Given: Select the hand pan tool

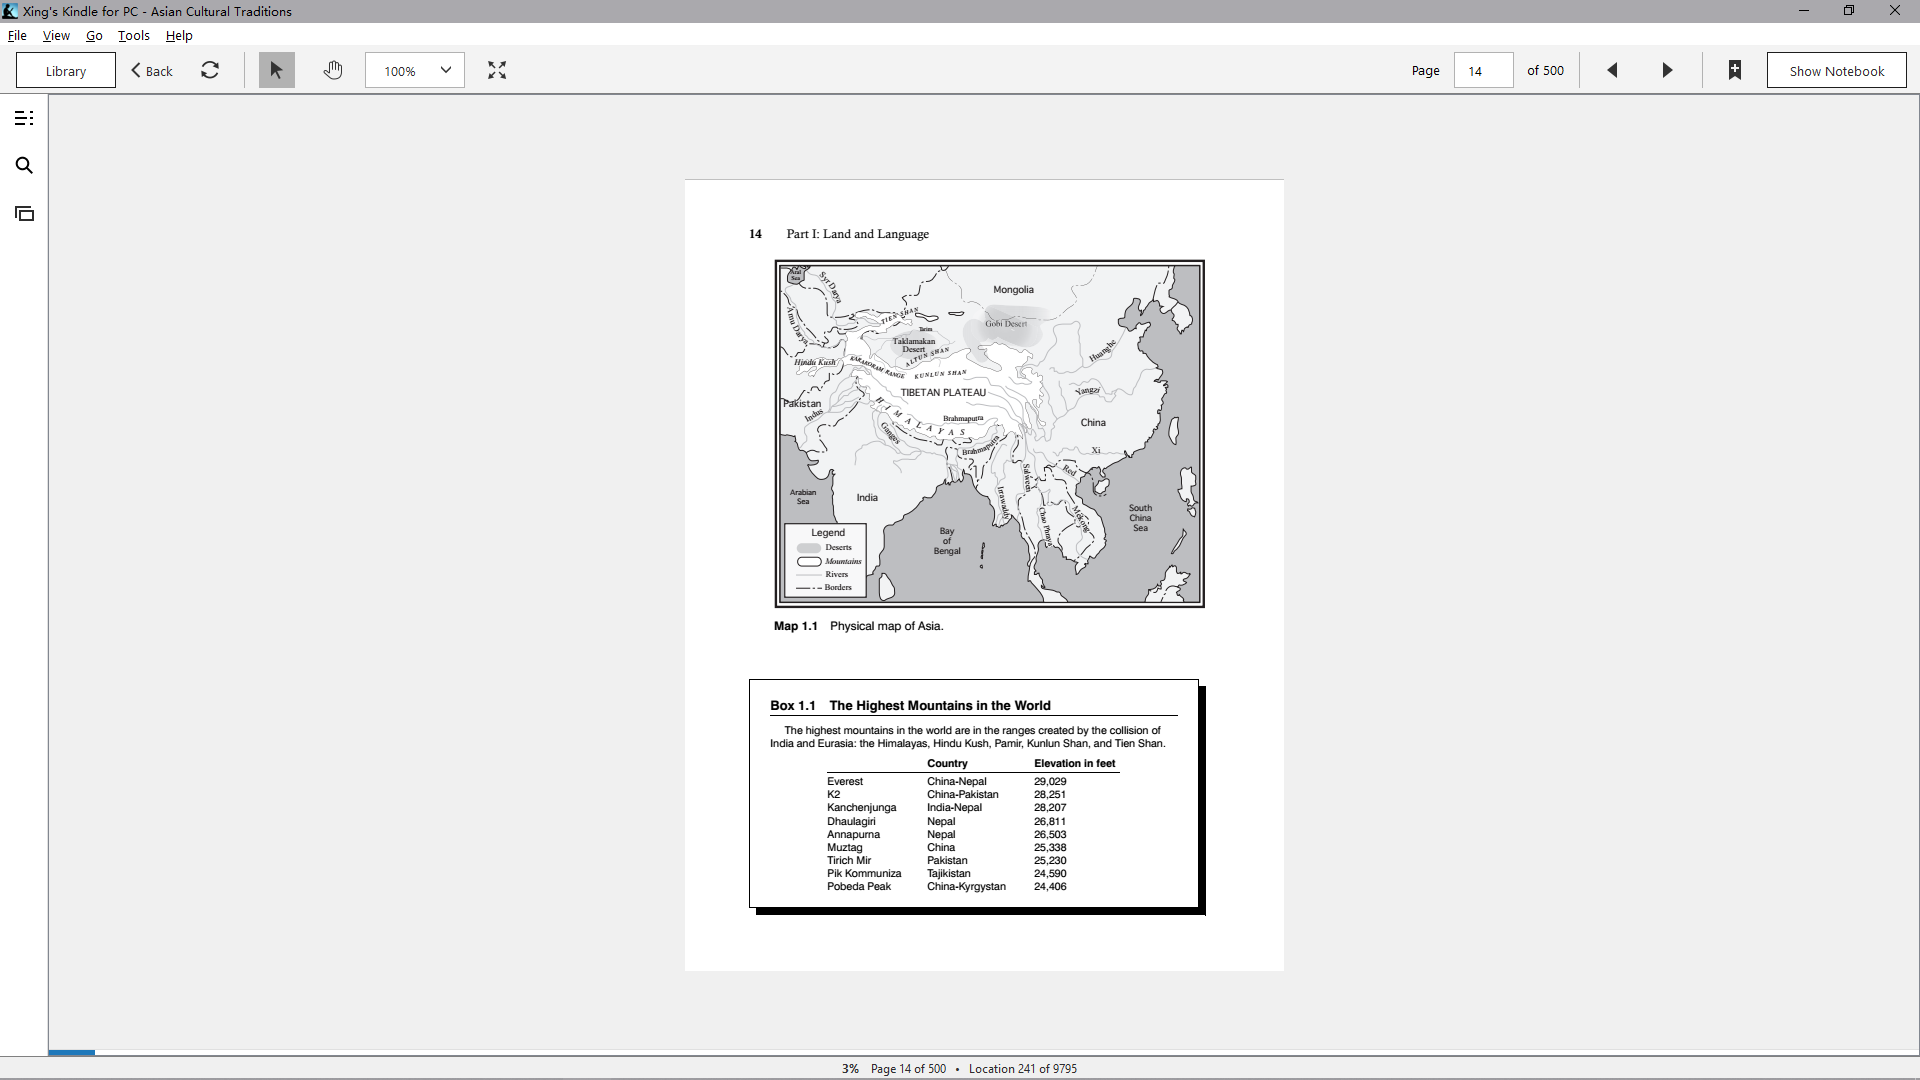Looking at the screenshot, I should 333,70.
